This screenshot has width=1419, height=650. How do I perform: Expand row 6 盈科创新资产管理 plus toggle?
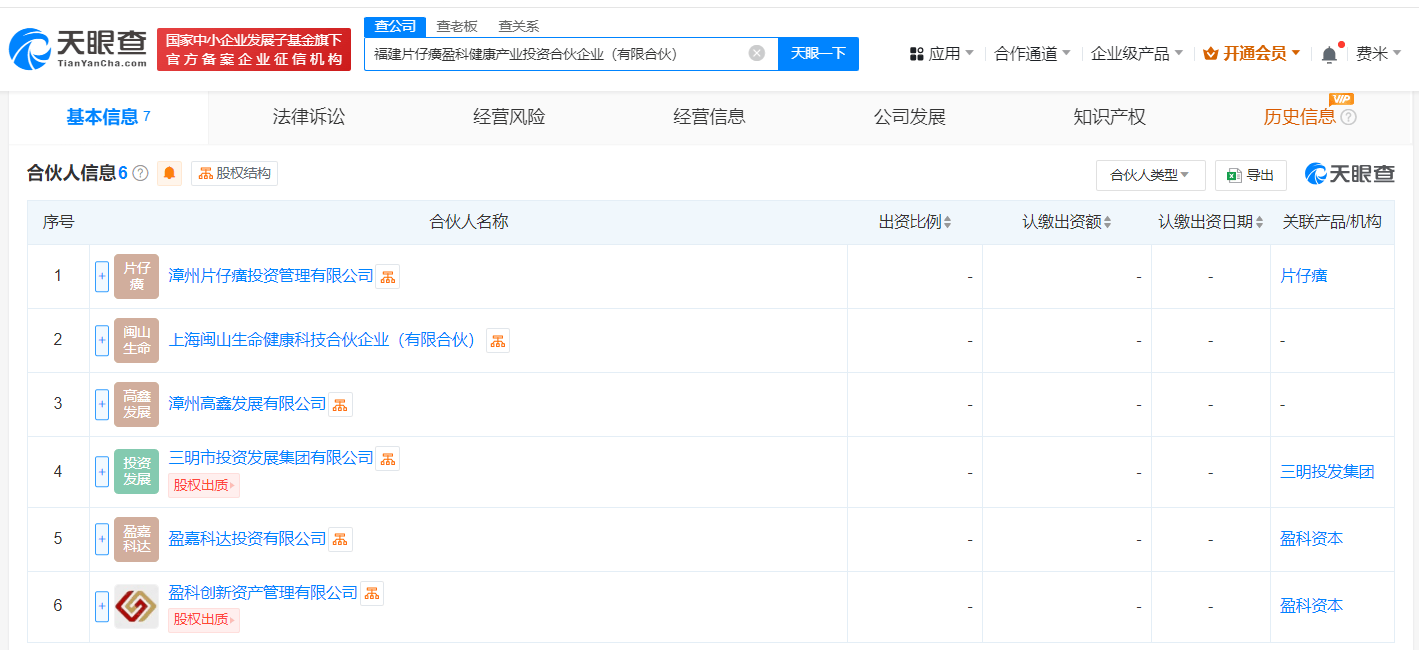tap(102, 606)
